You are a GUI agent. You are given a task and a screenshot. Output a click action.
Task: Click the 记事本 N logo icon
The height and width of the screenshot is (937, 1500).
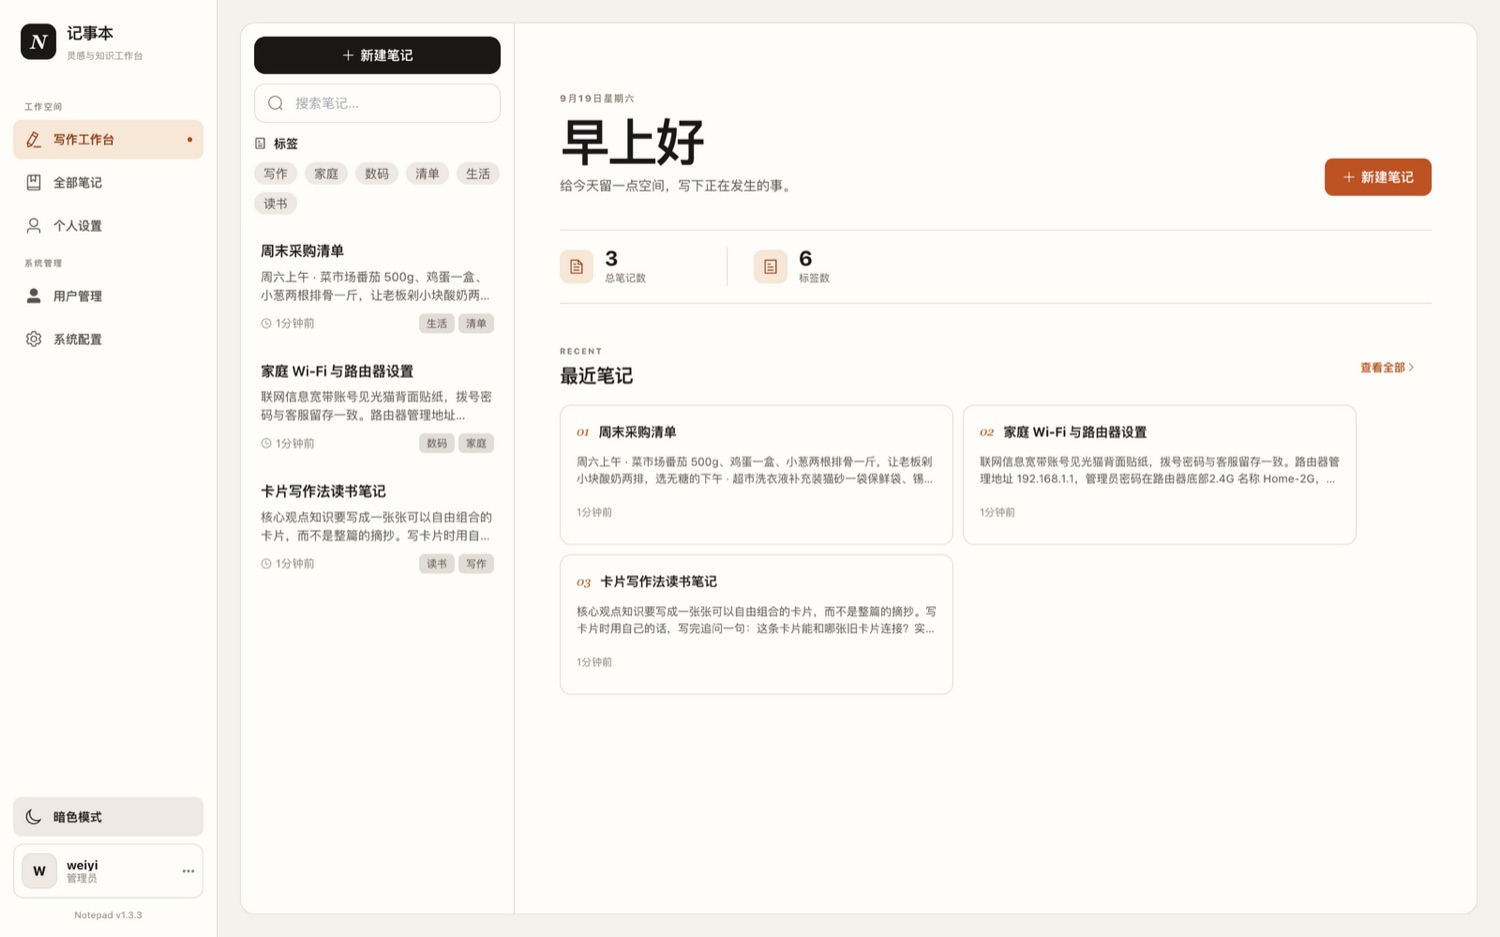coord(38,42)
